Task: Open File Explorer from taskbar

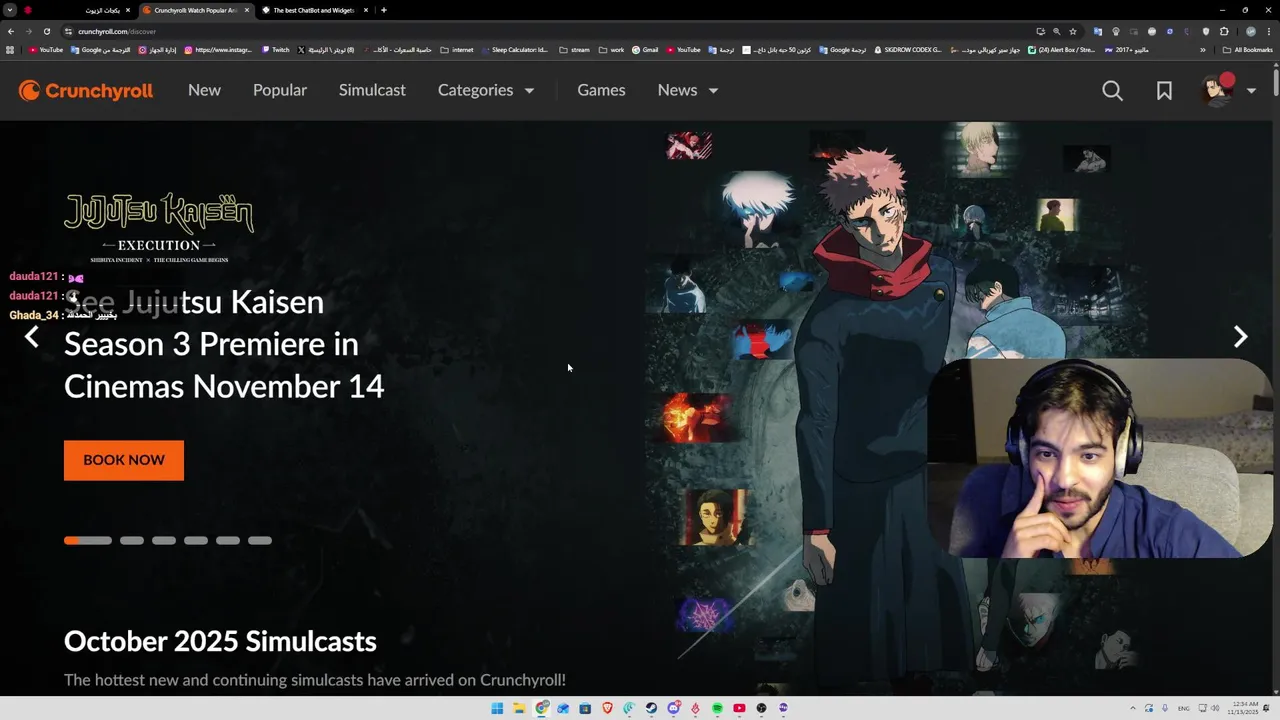Action: point(519,708)
